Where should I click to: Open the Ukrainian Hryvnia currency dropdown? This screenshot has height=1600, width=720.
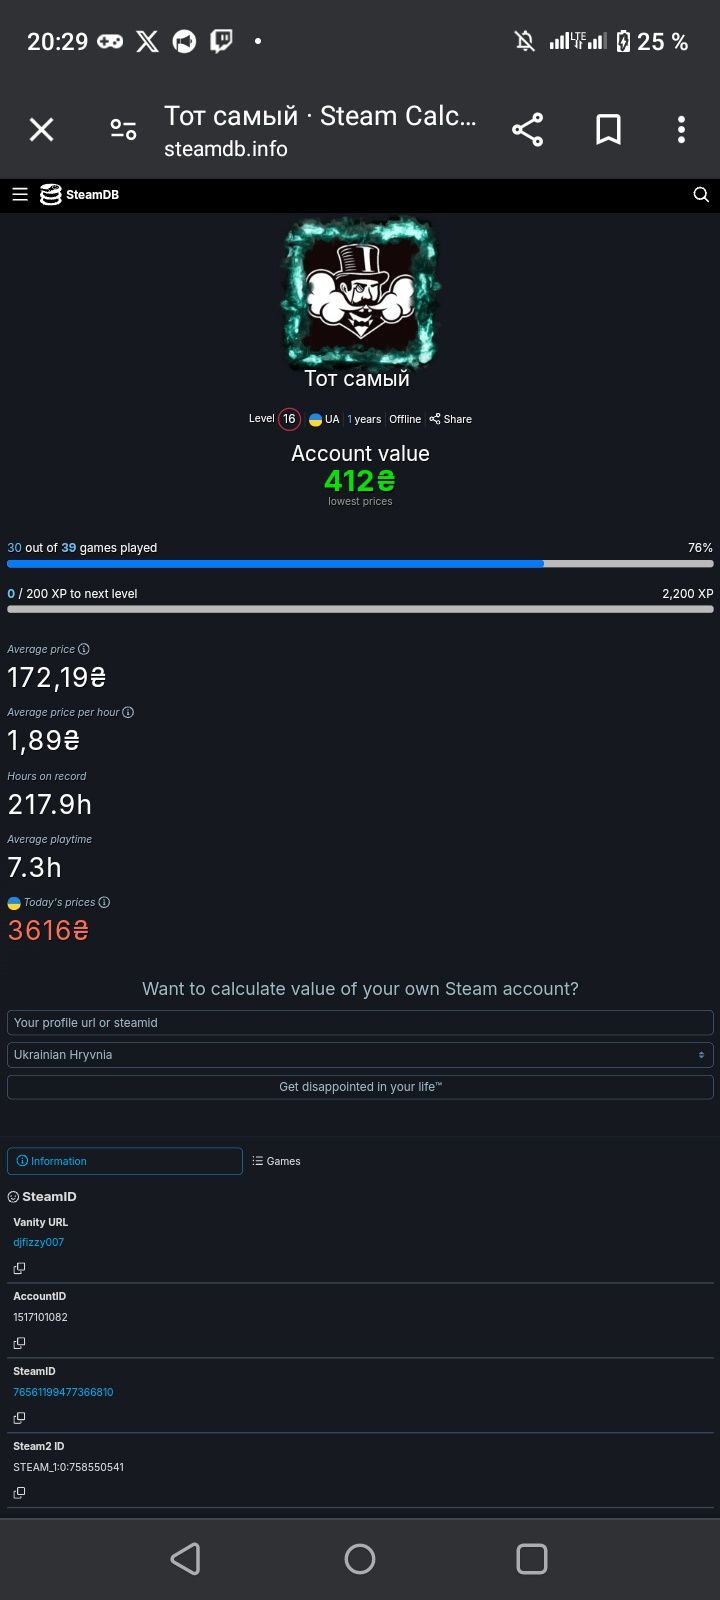point(360,1055)
